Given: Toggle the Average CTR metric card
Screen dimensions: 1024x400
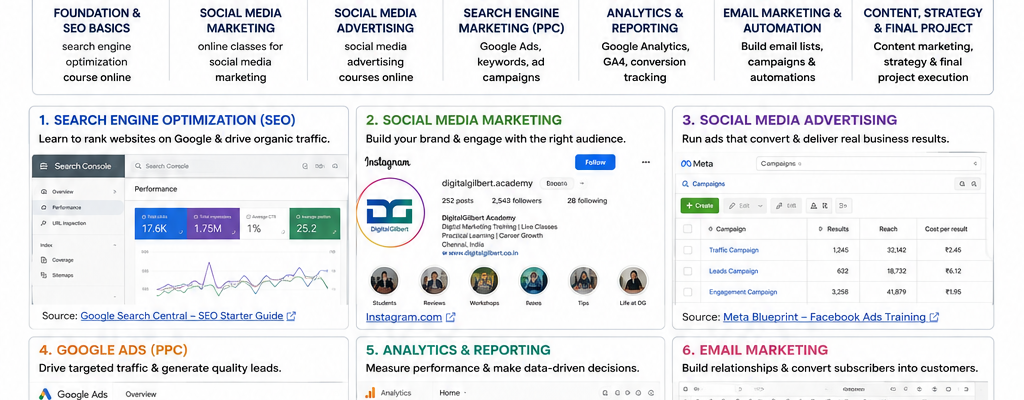Looking at the screenshot, I should tap(264, 224).
